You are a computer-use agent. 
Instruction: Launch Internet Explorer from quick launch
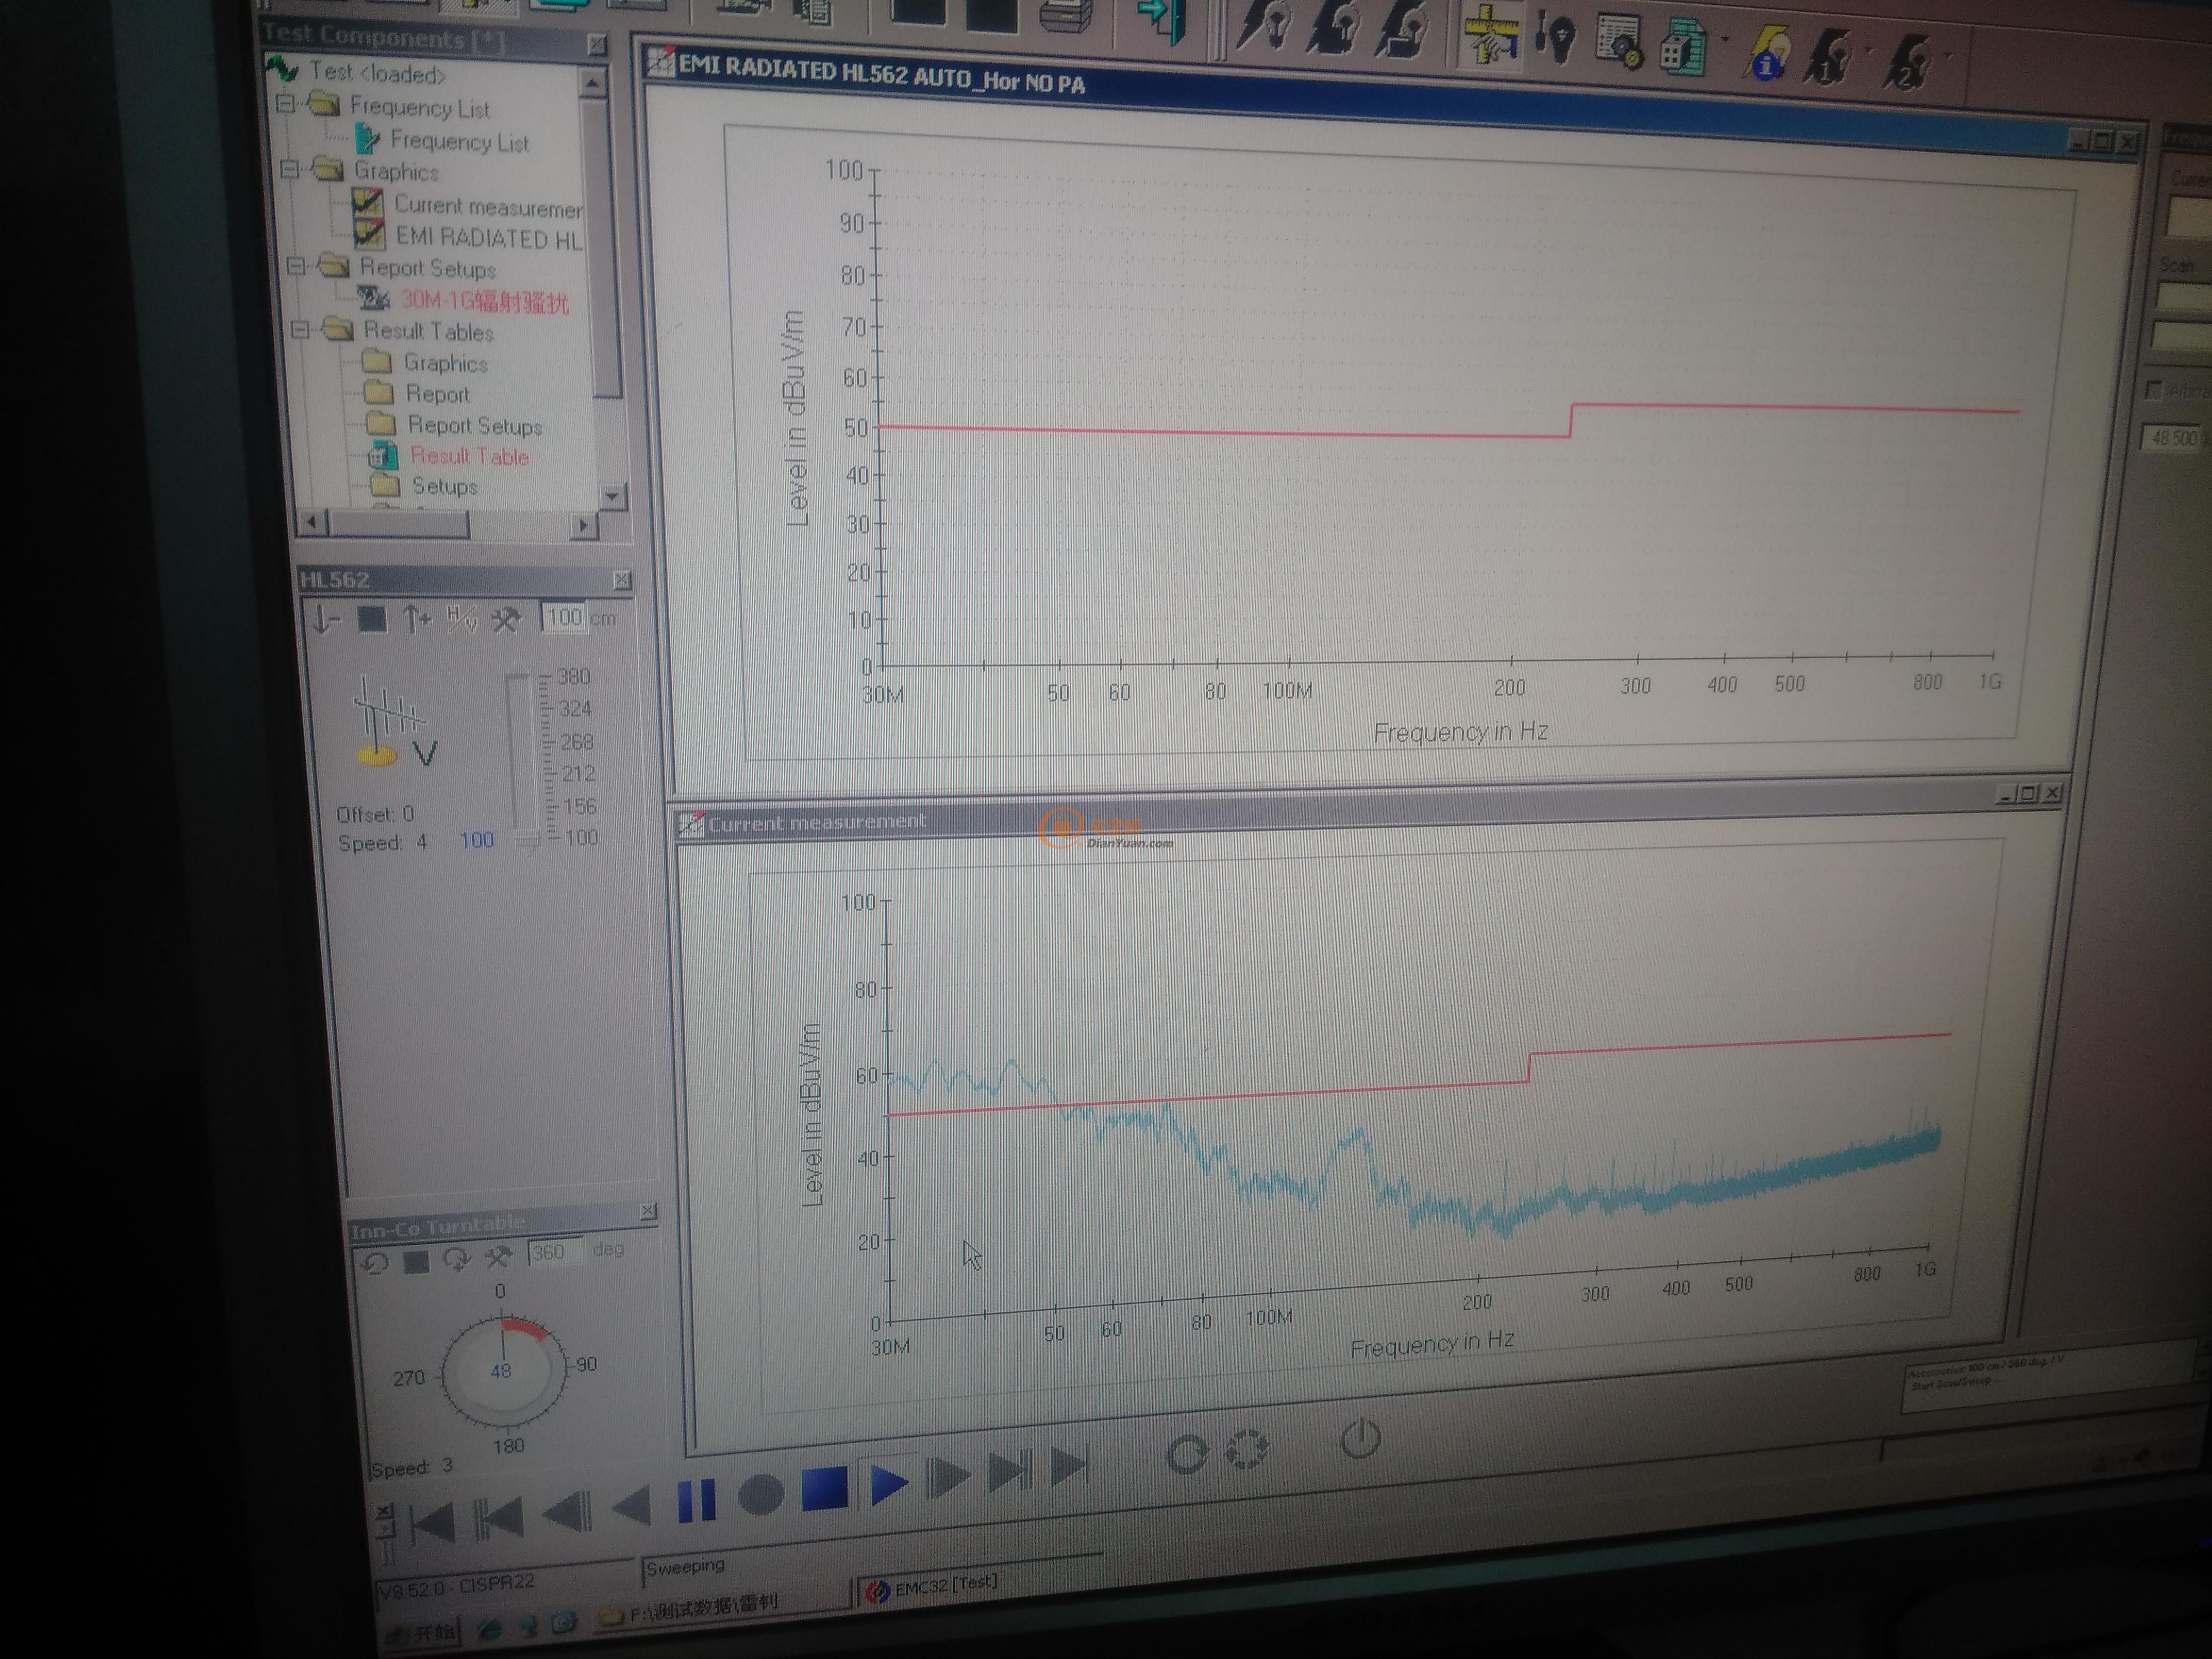[490, 1629]
